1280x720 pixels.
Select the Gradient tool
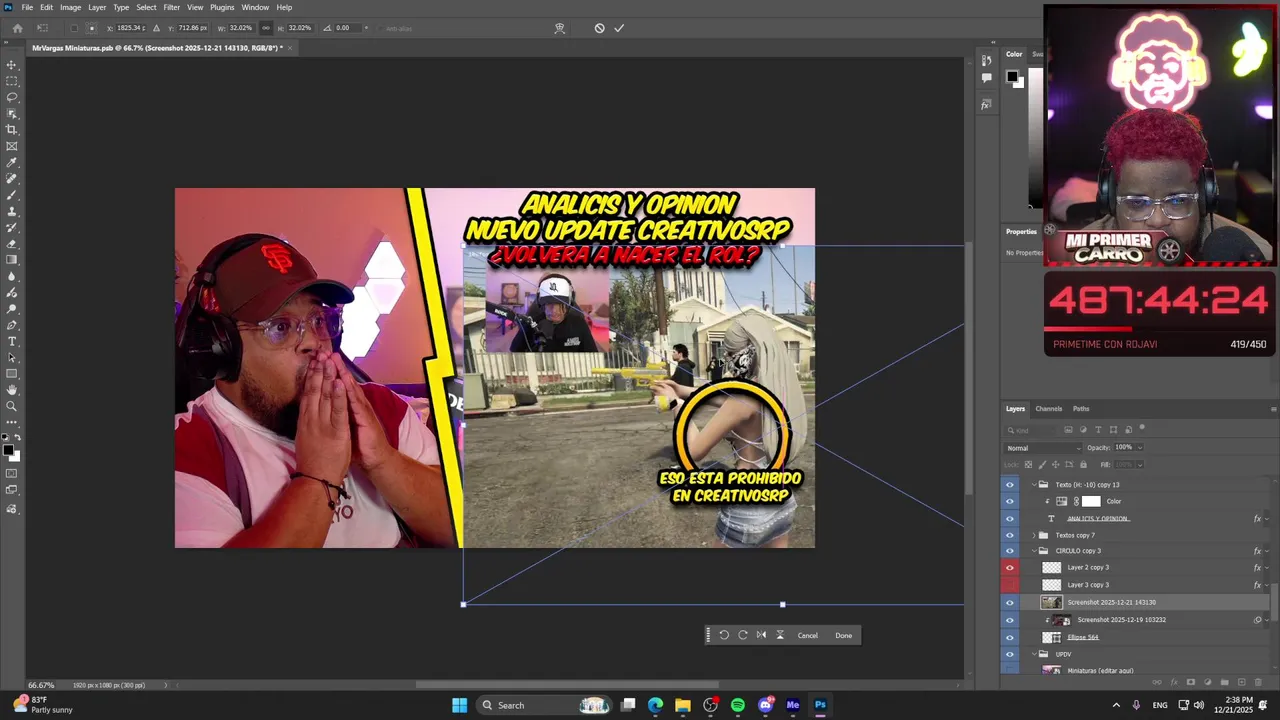pos(12,260)
